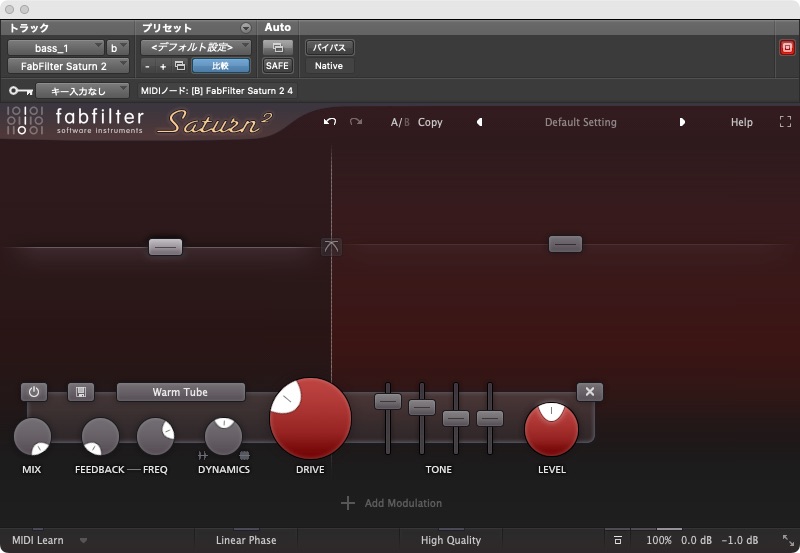Image resolution: width=800 pixels, height=553 pixels.
Task: Click the crossover band split marker
Action: (331, 246)
